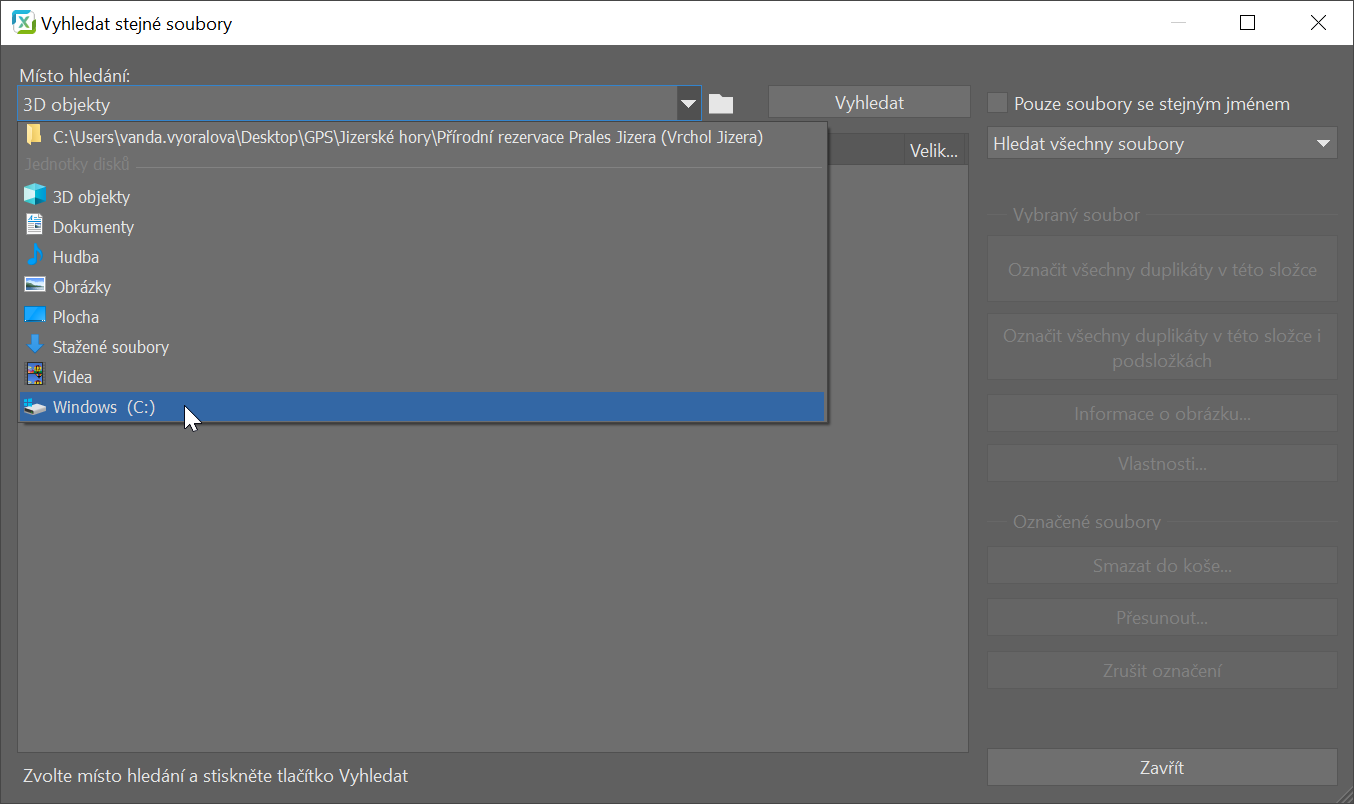Screen dimensions: 1354x804
Task: Collapse the Místo hledání dropdown arrow
Action: pyautogui.click(x=688, y=103)
